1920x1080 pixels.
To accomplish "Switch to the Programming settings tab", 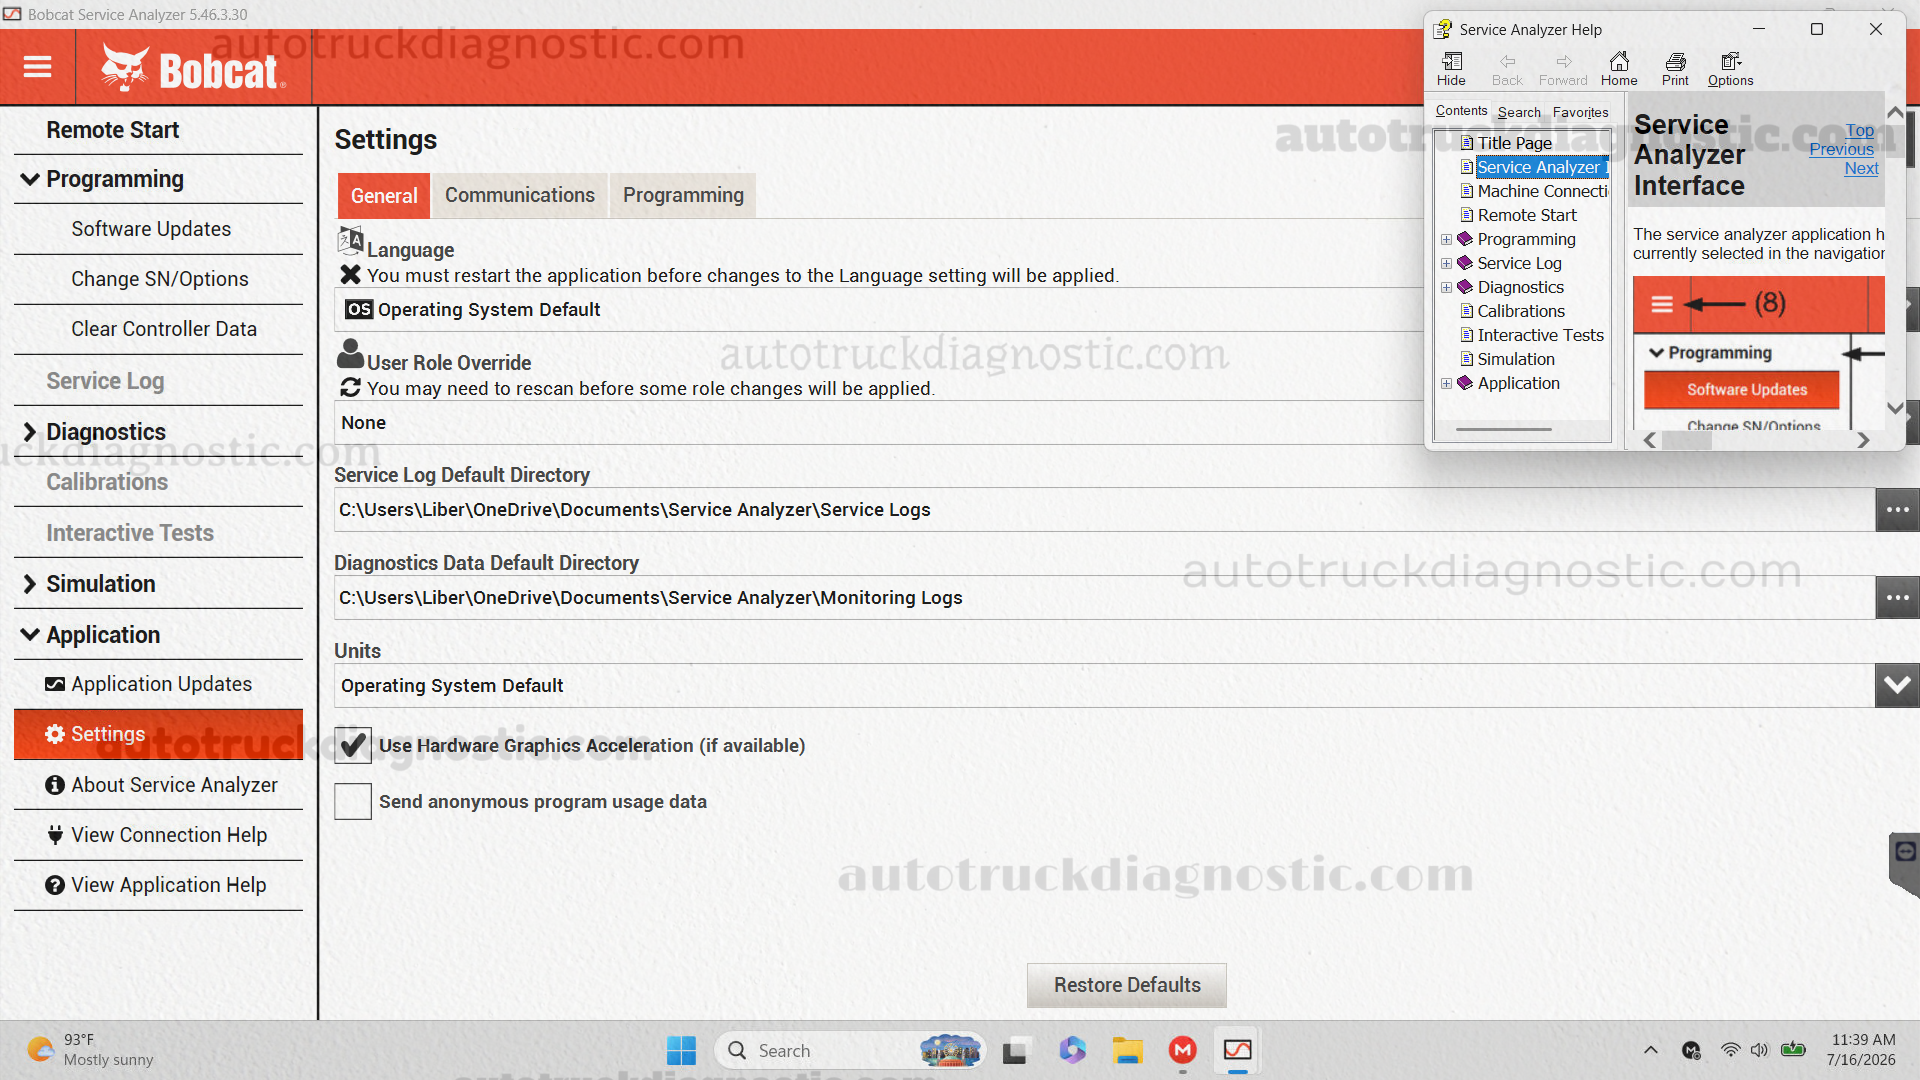I will pos(683,196).
